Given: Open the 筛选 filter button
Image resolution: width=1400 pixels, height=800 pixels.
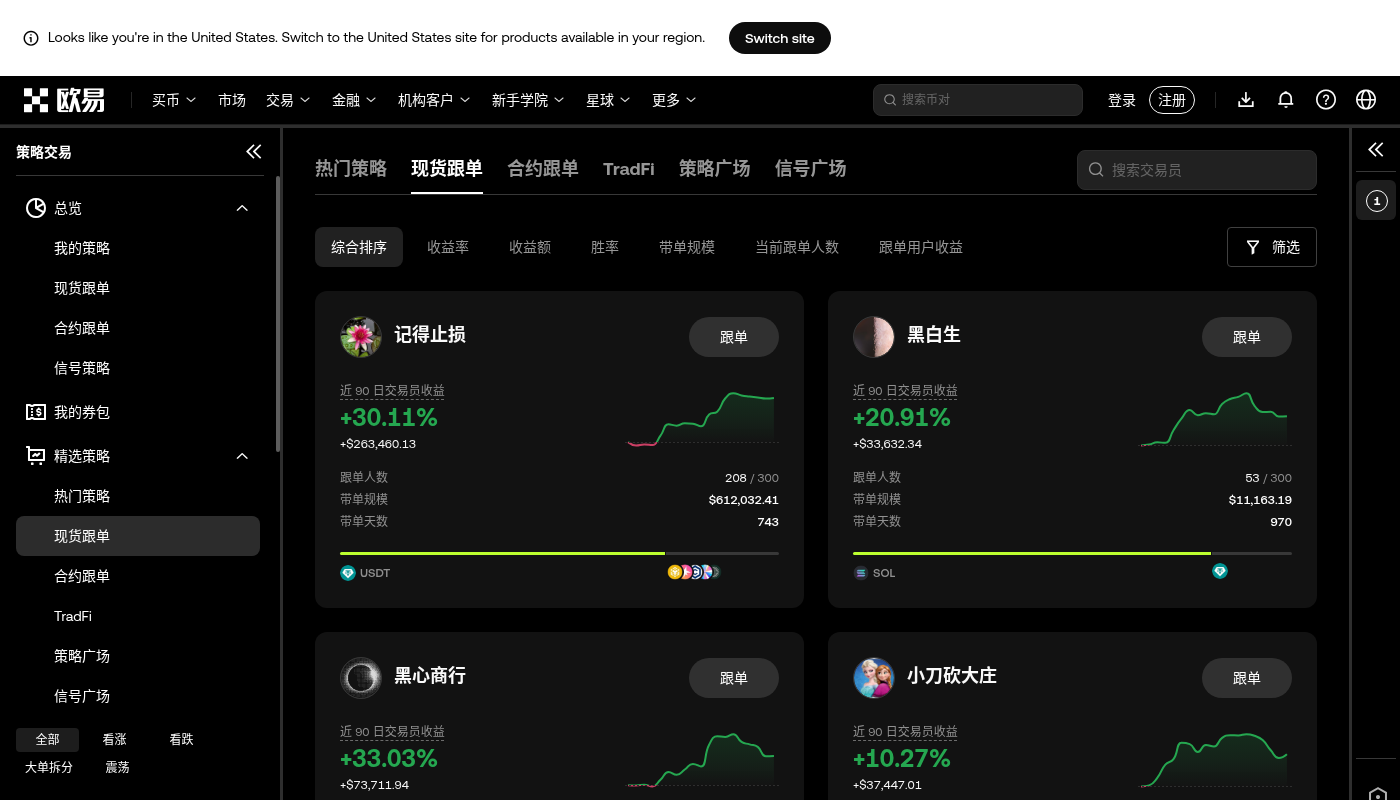Looking at the screenshot, I should pos(1272,247).
